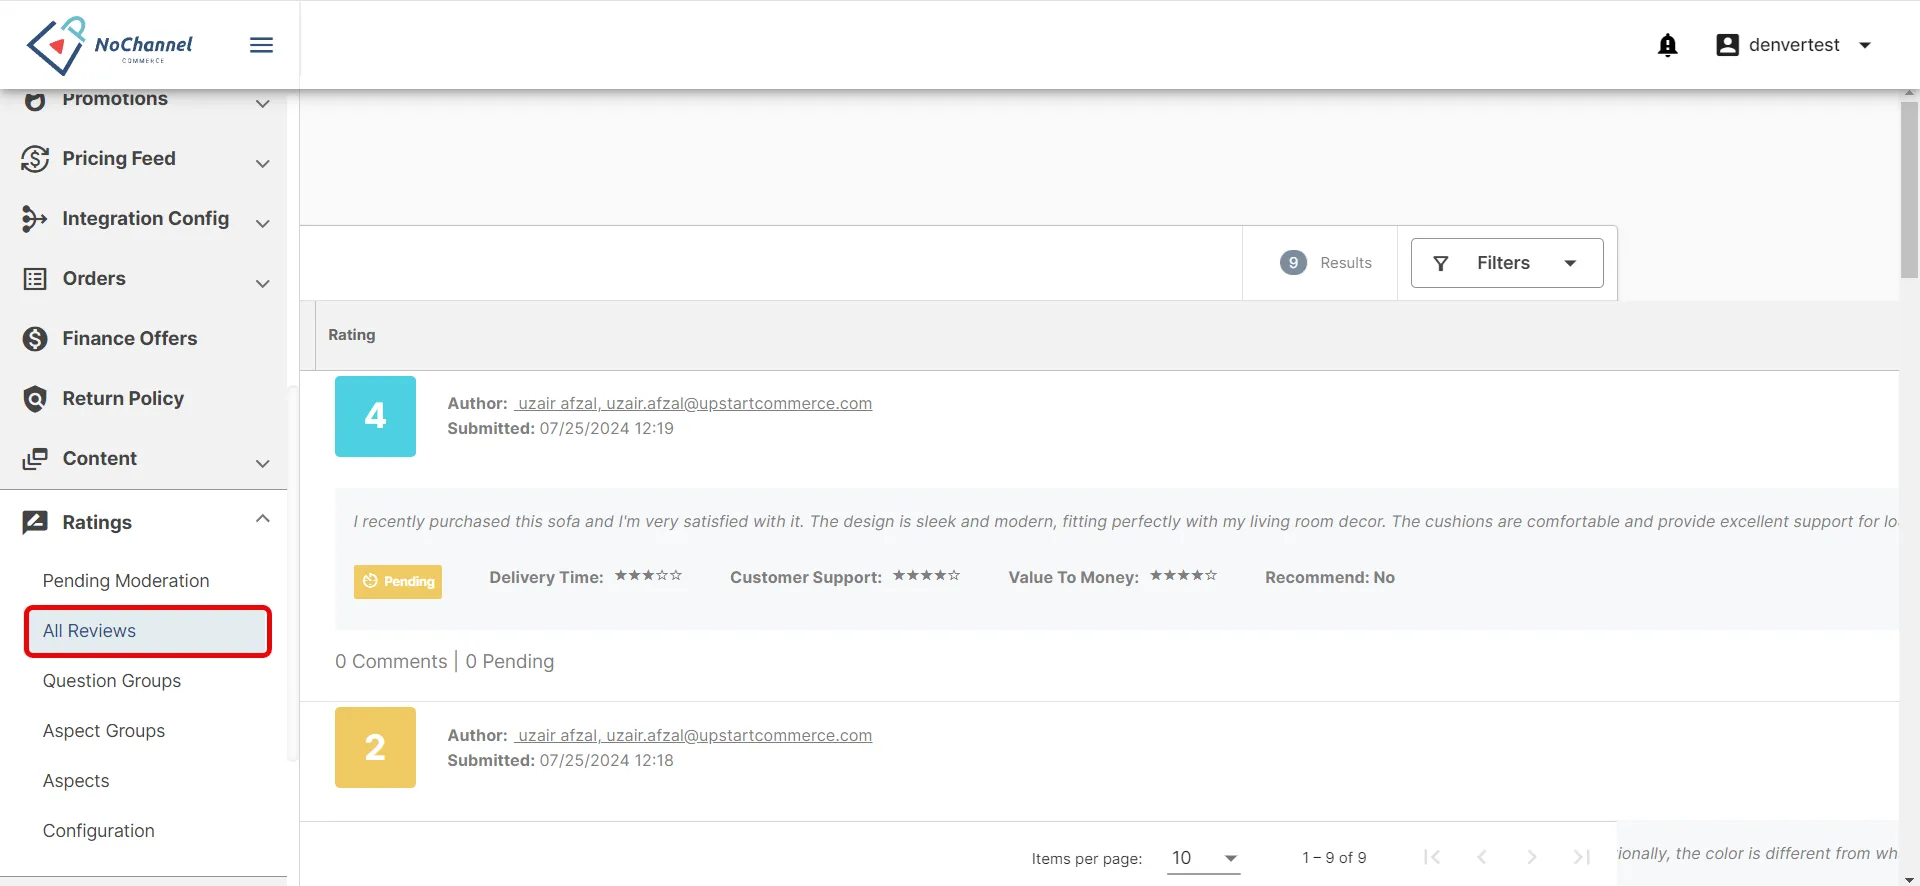The image size is (1920, 886).
Task: Open Aspect Groups page
Action: coord(104,731)
